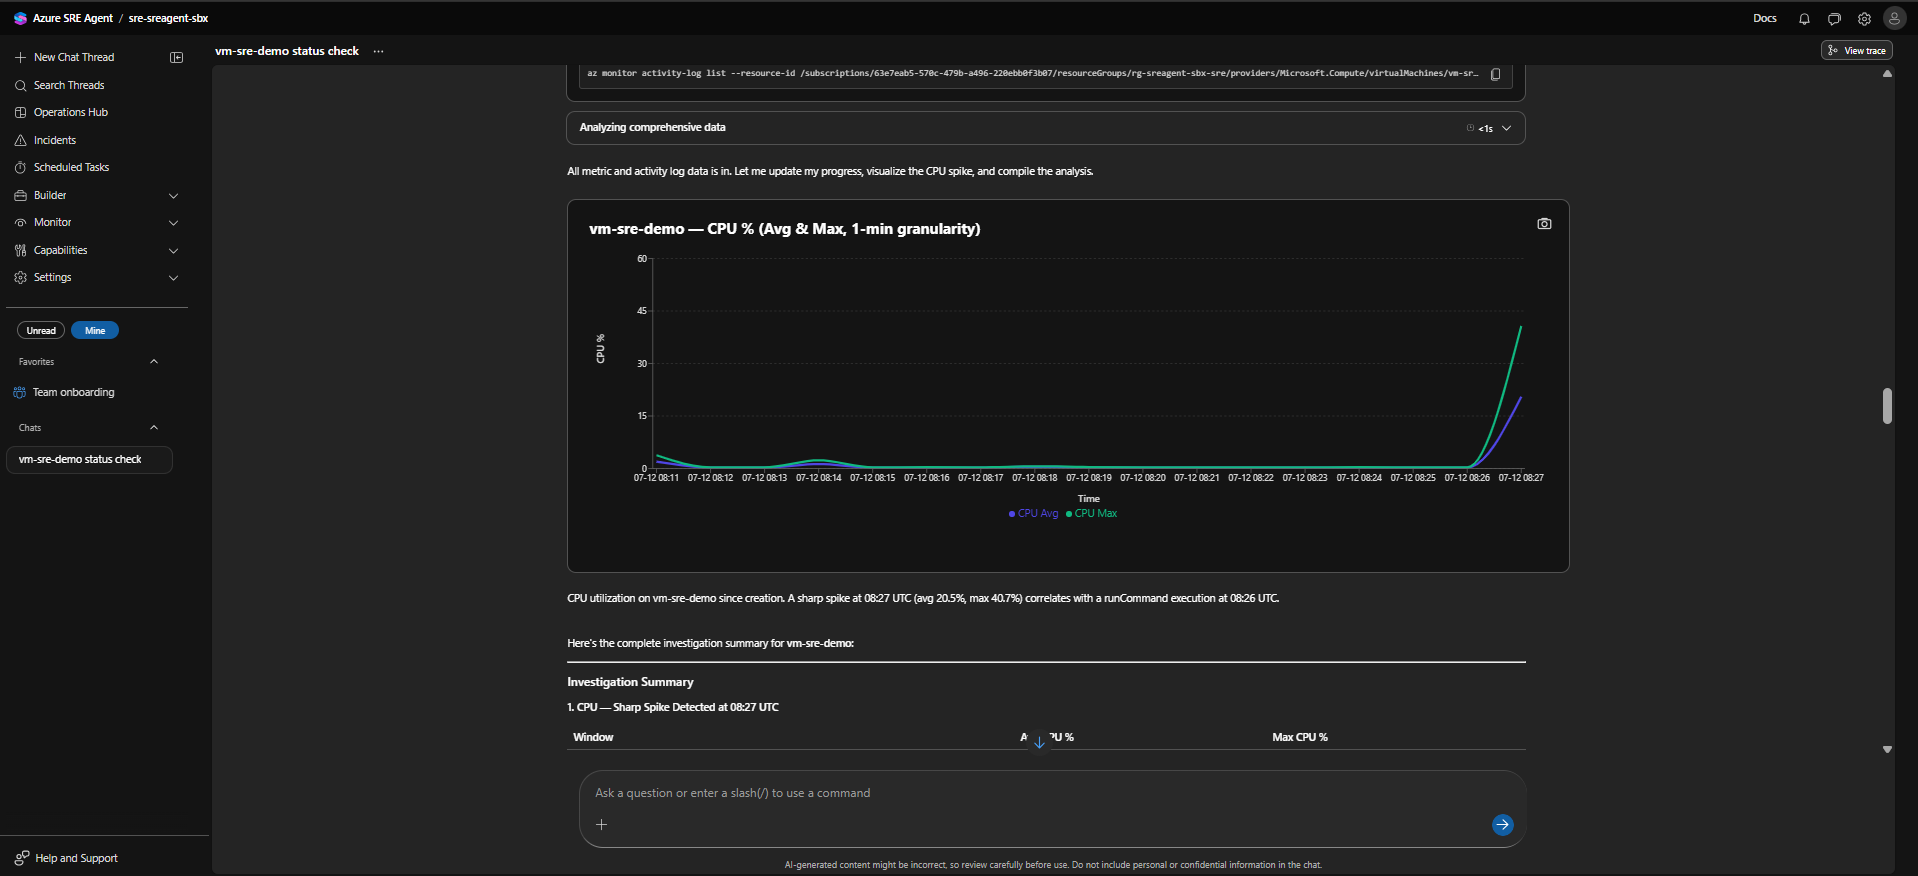The image size is (1918, 876).
Task: Open the settings gear in top bar
Action: (x=1864, y=18)
